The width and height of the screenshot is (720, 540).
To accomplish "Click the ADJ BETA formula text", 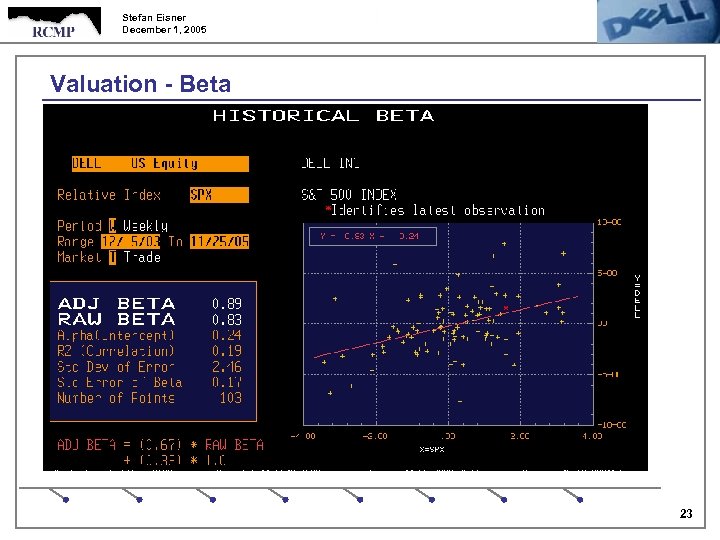I will 160,452.
